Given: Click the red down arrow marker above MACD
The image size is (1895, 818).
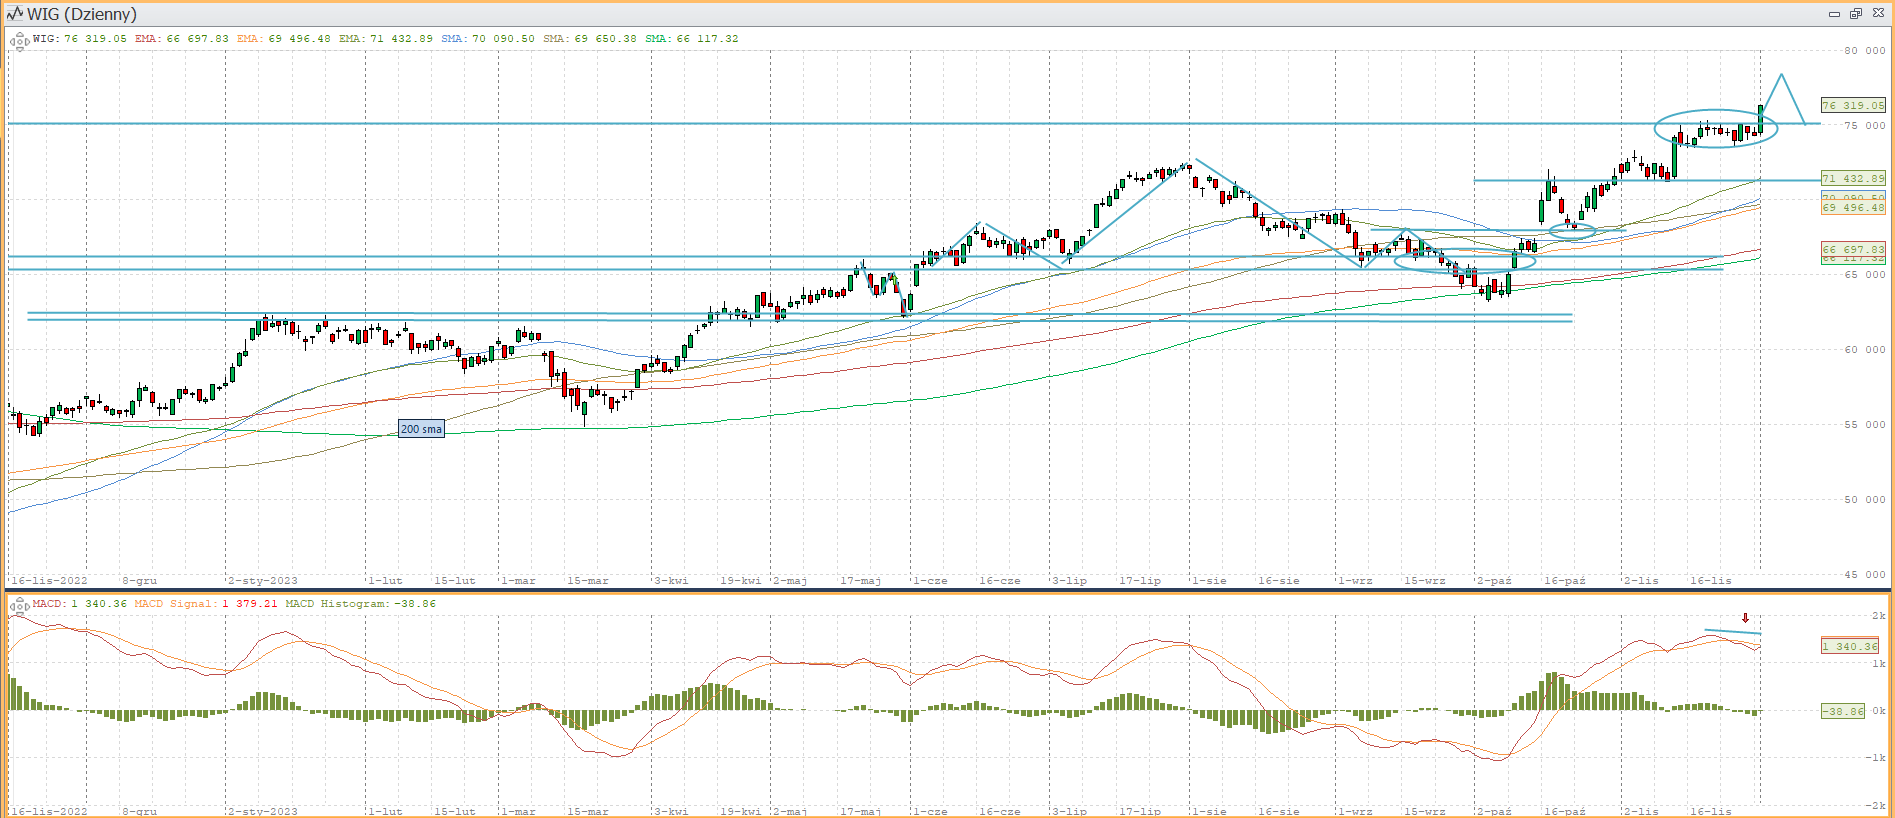Looking at the screenshot, I should (x=1745, y=618).
